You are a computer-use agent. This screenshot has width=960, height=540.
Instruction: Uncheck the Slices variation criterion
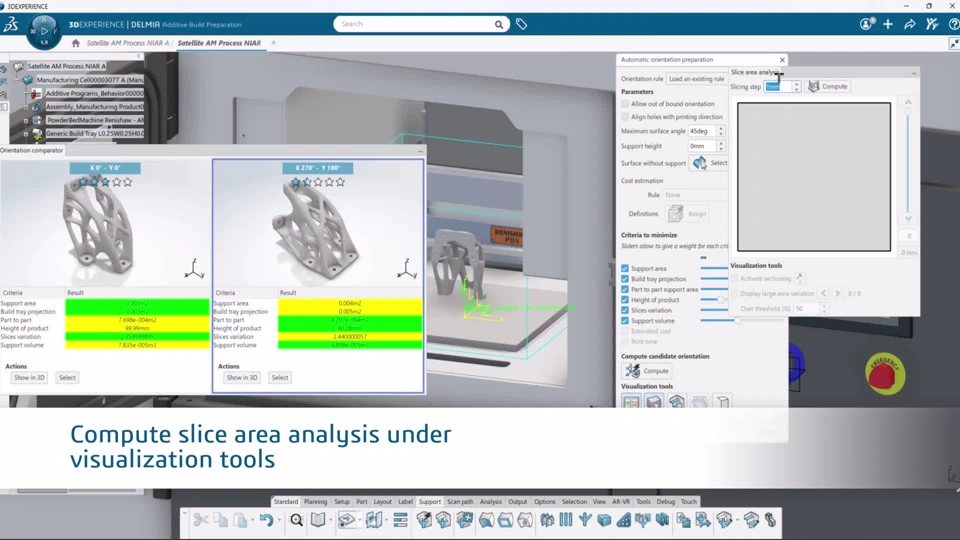click(x=625, y=310)
